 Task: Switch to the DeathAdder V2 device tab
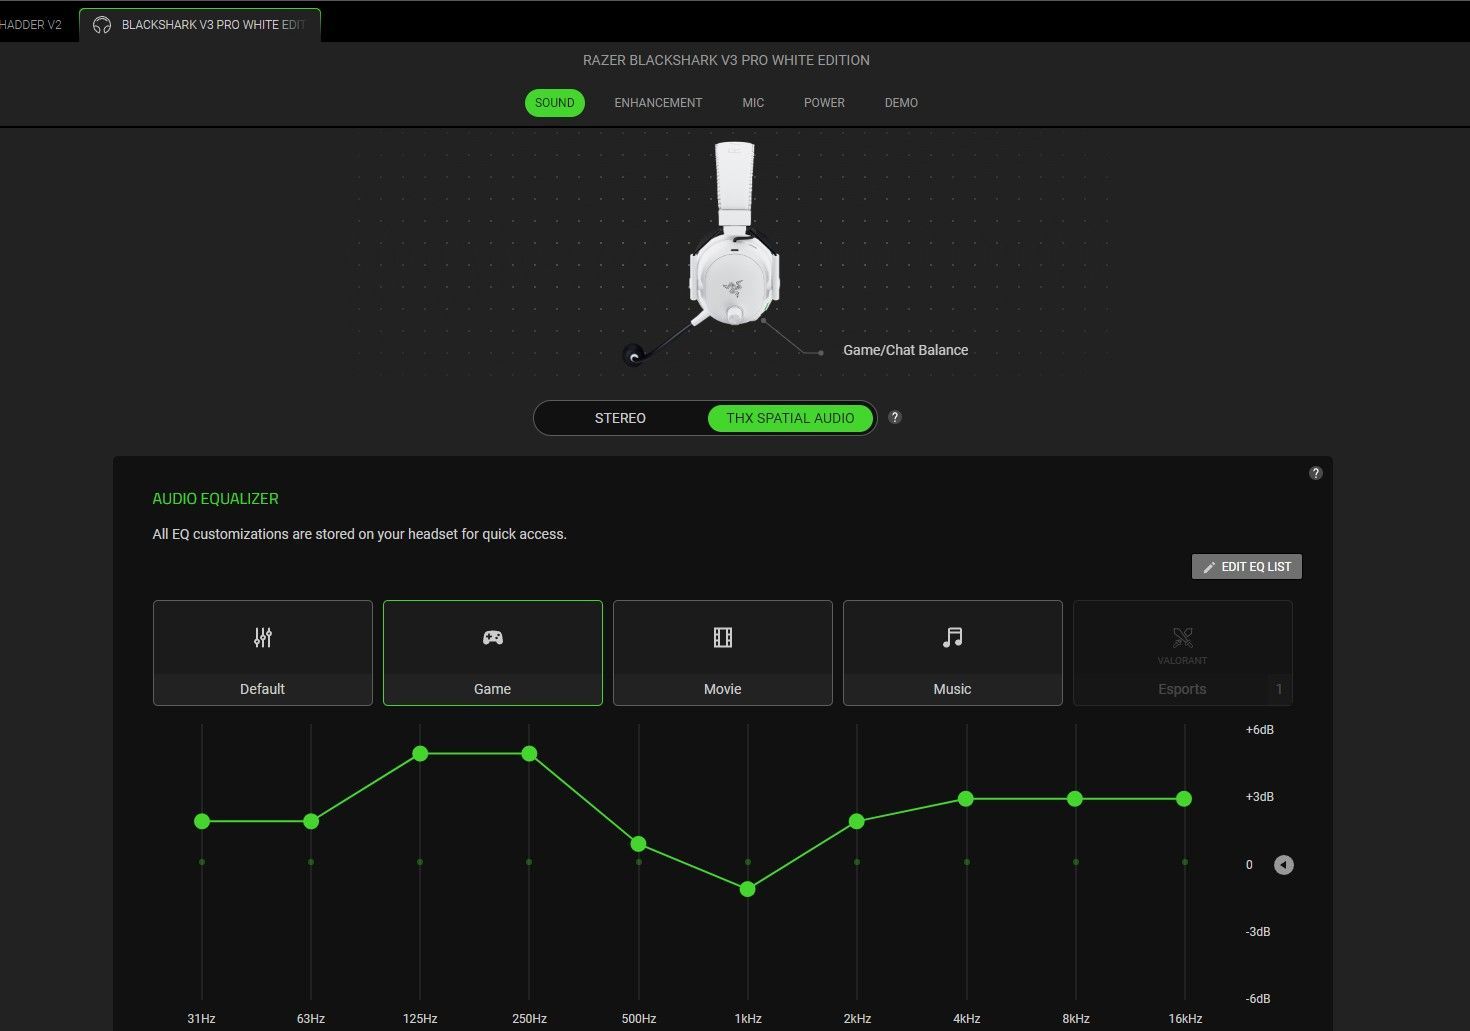31,25
